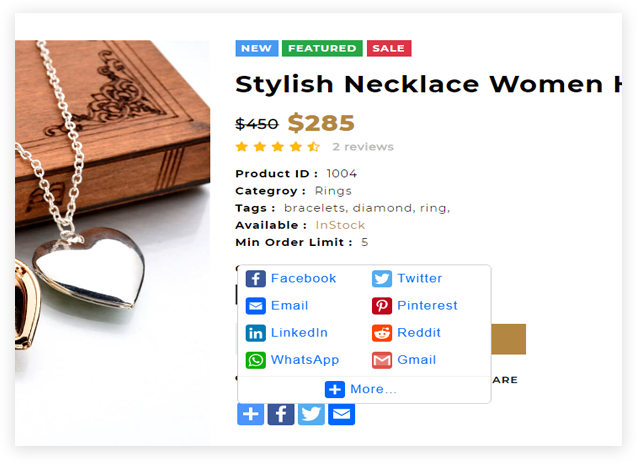
Task: Click the Pinterest icon in share popup
Action: point(382,306)
